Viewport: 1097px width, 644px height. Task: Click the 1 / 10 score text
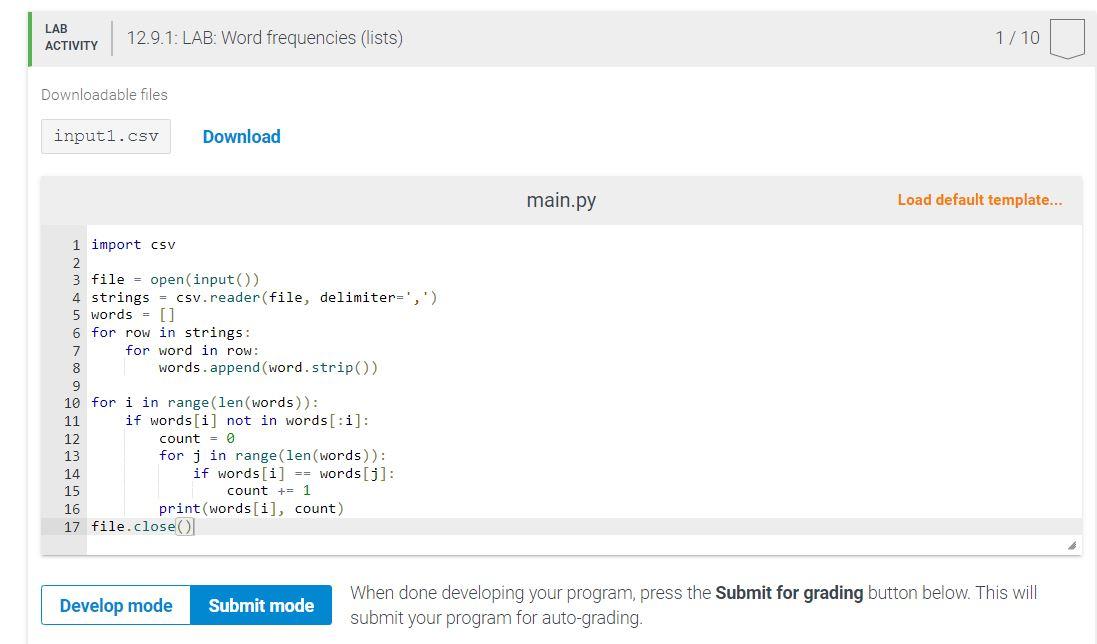click(1017, 38)
